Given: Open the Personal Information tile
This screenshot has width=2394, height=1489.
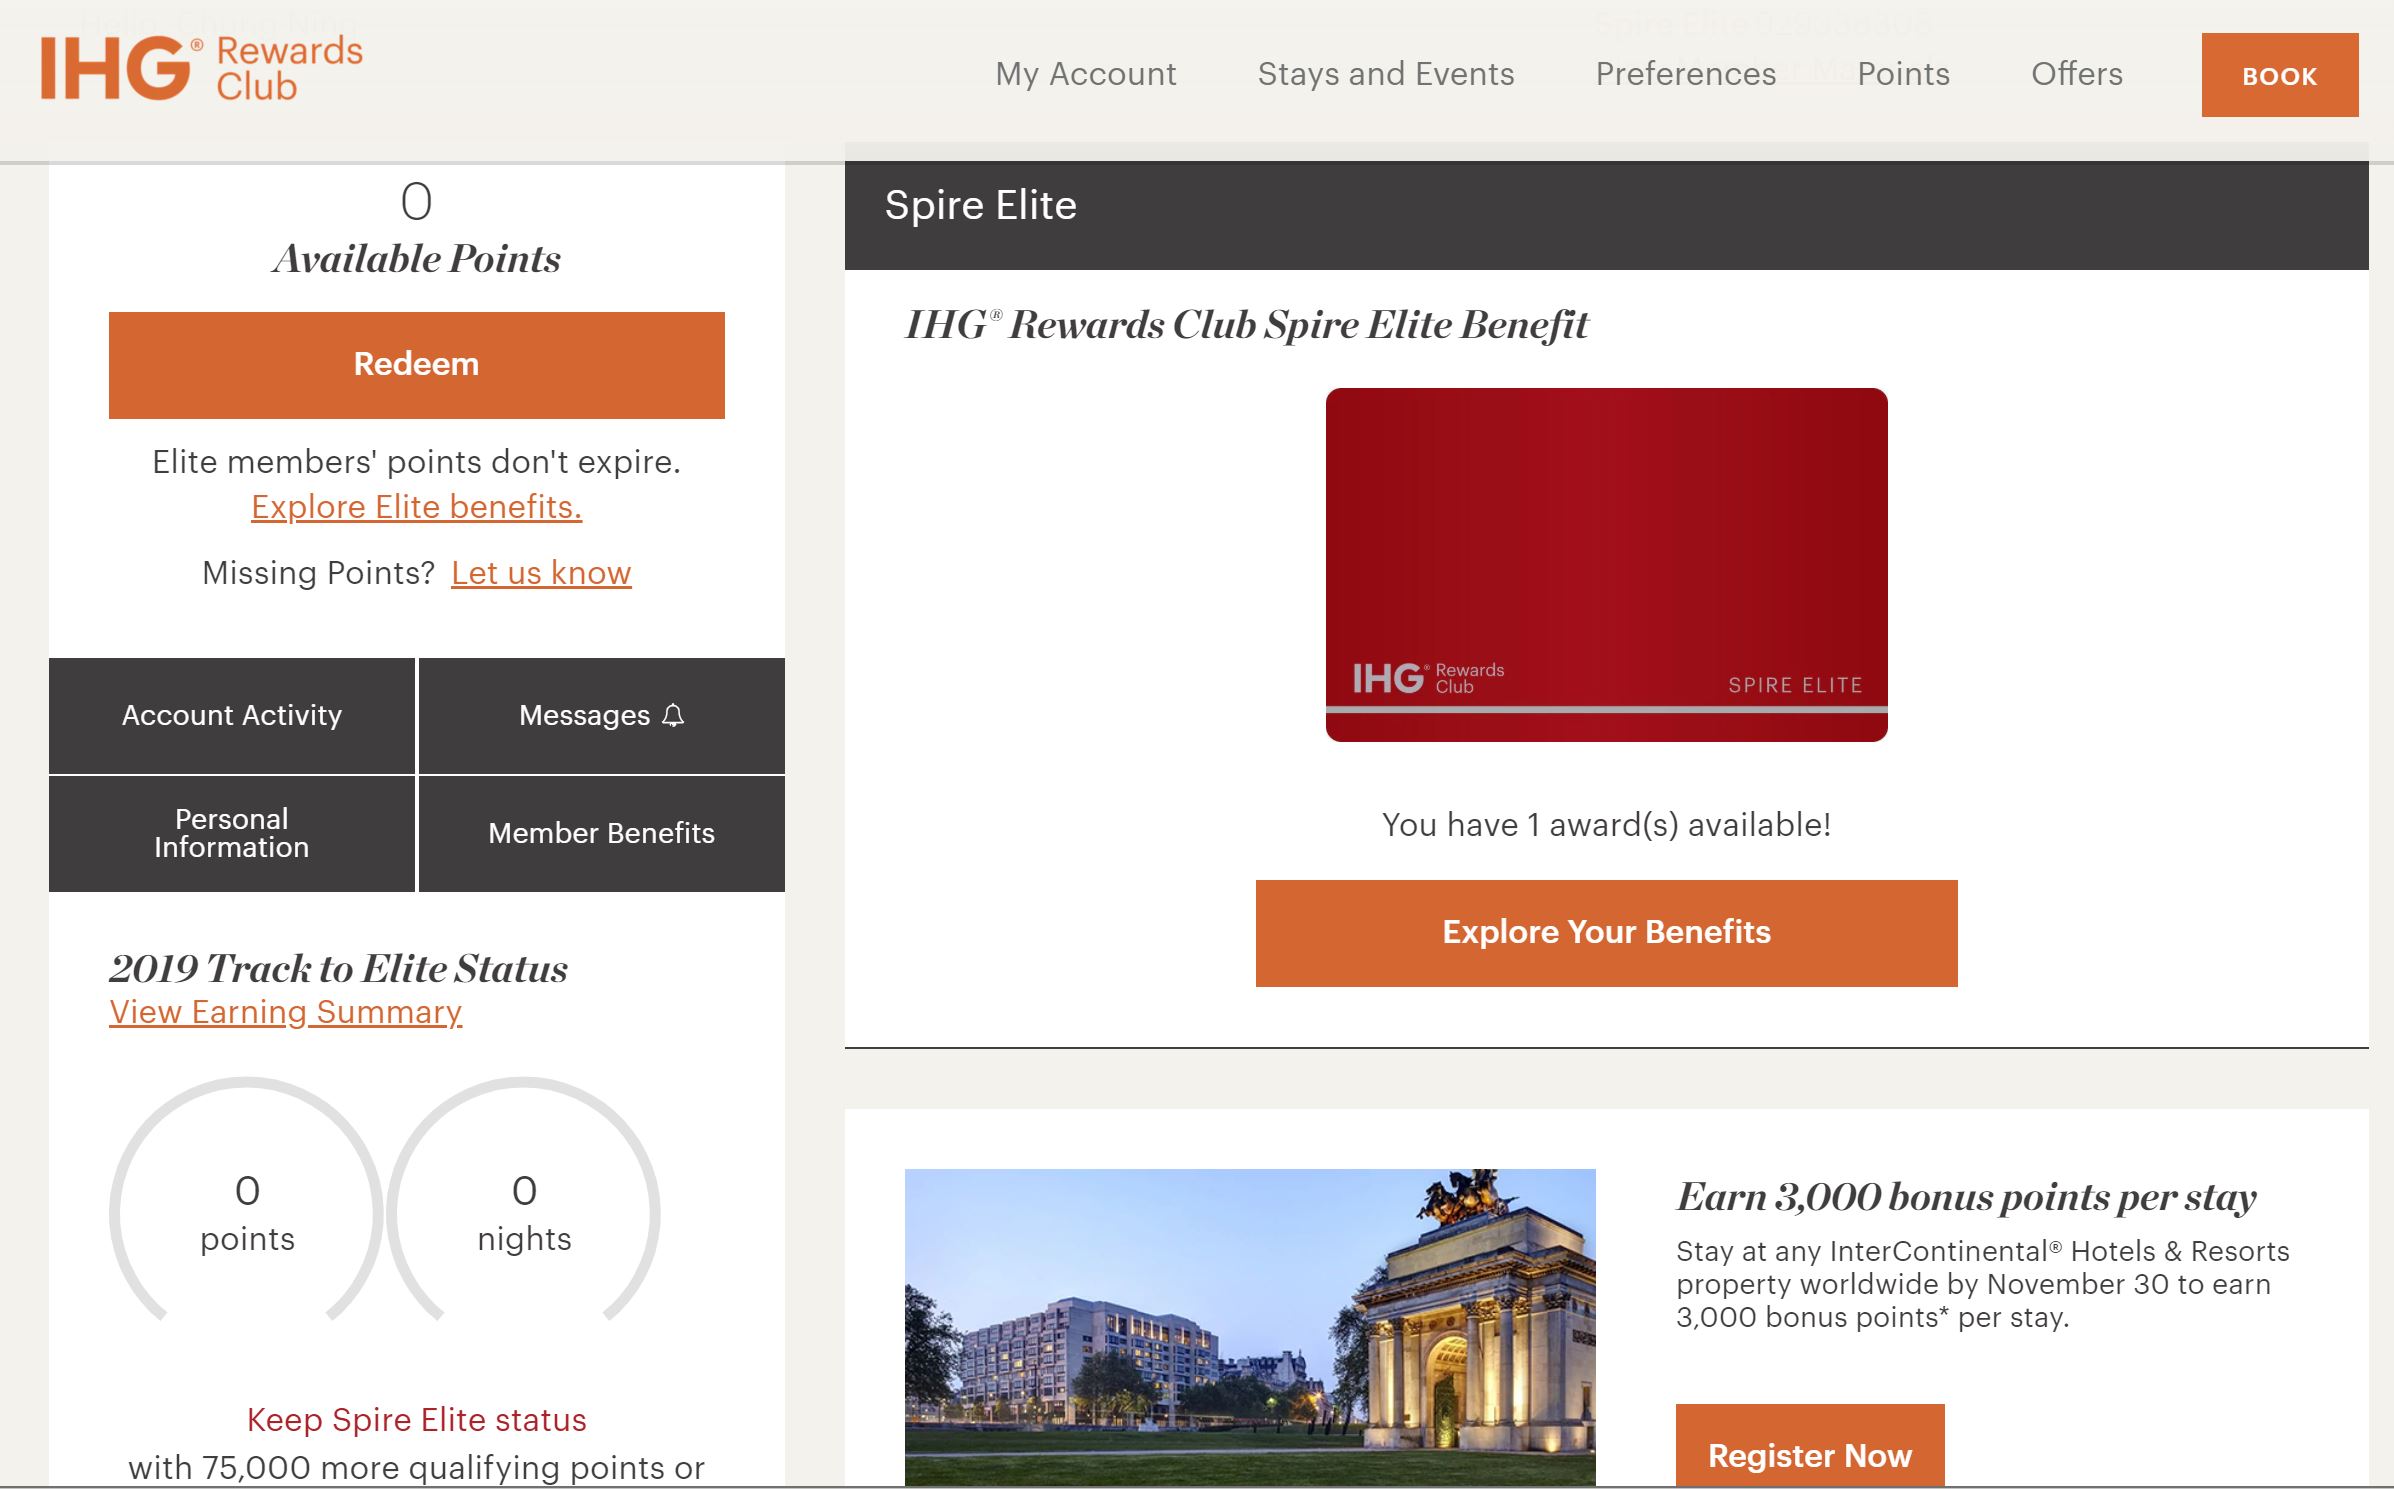Looking at the screenshot, I should 232,834.
